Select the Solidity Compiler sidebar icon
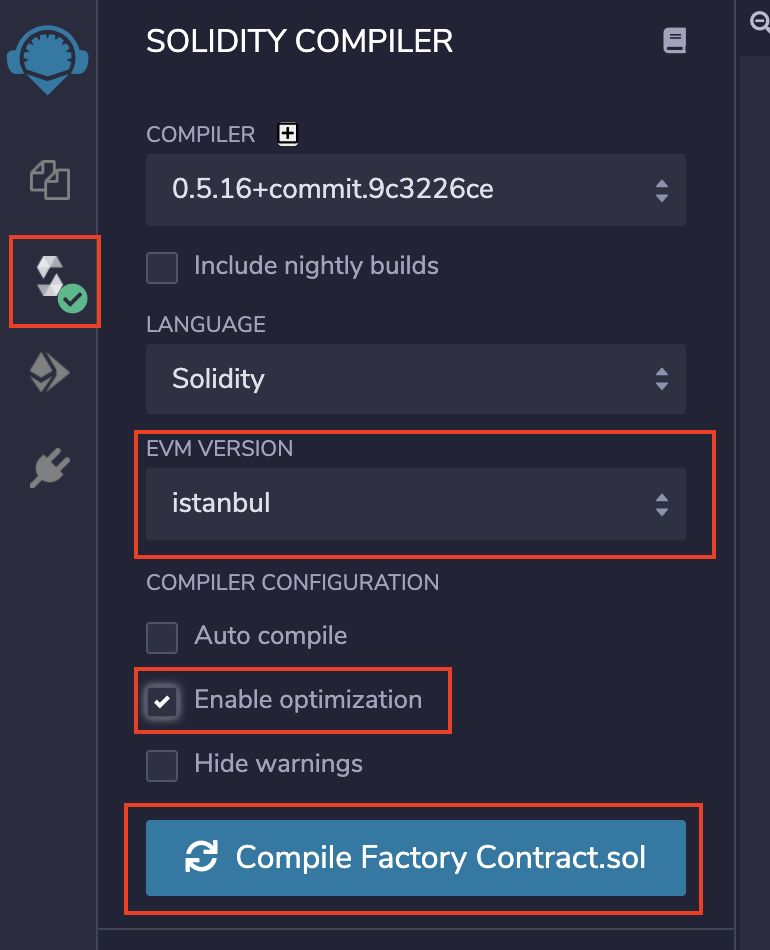 click(55, 281)
